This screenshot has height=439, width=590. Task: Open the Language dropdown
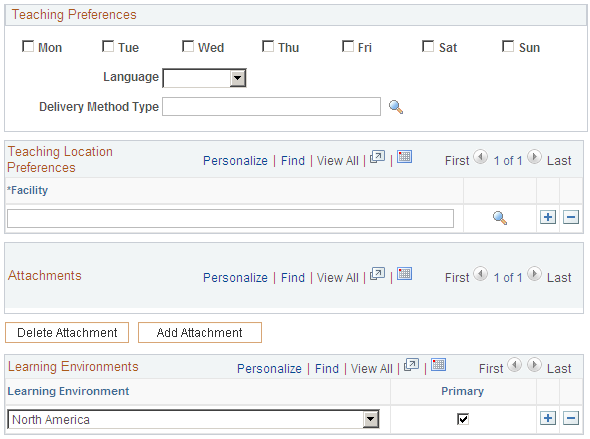click(237, 78)
